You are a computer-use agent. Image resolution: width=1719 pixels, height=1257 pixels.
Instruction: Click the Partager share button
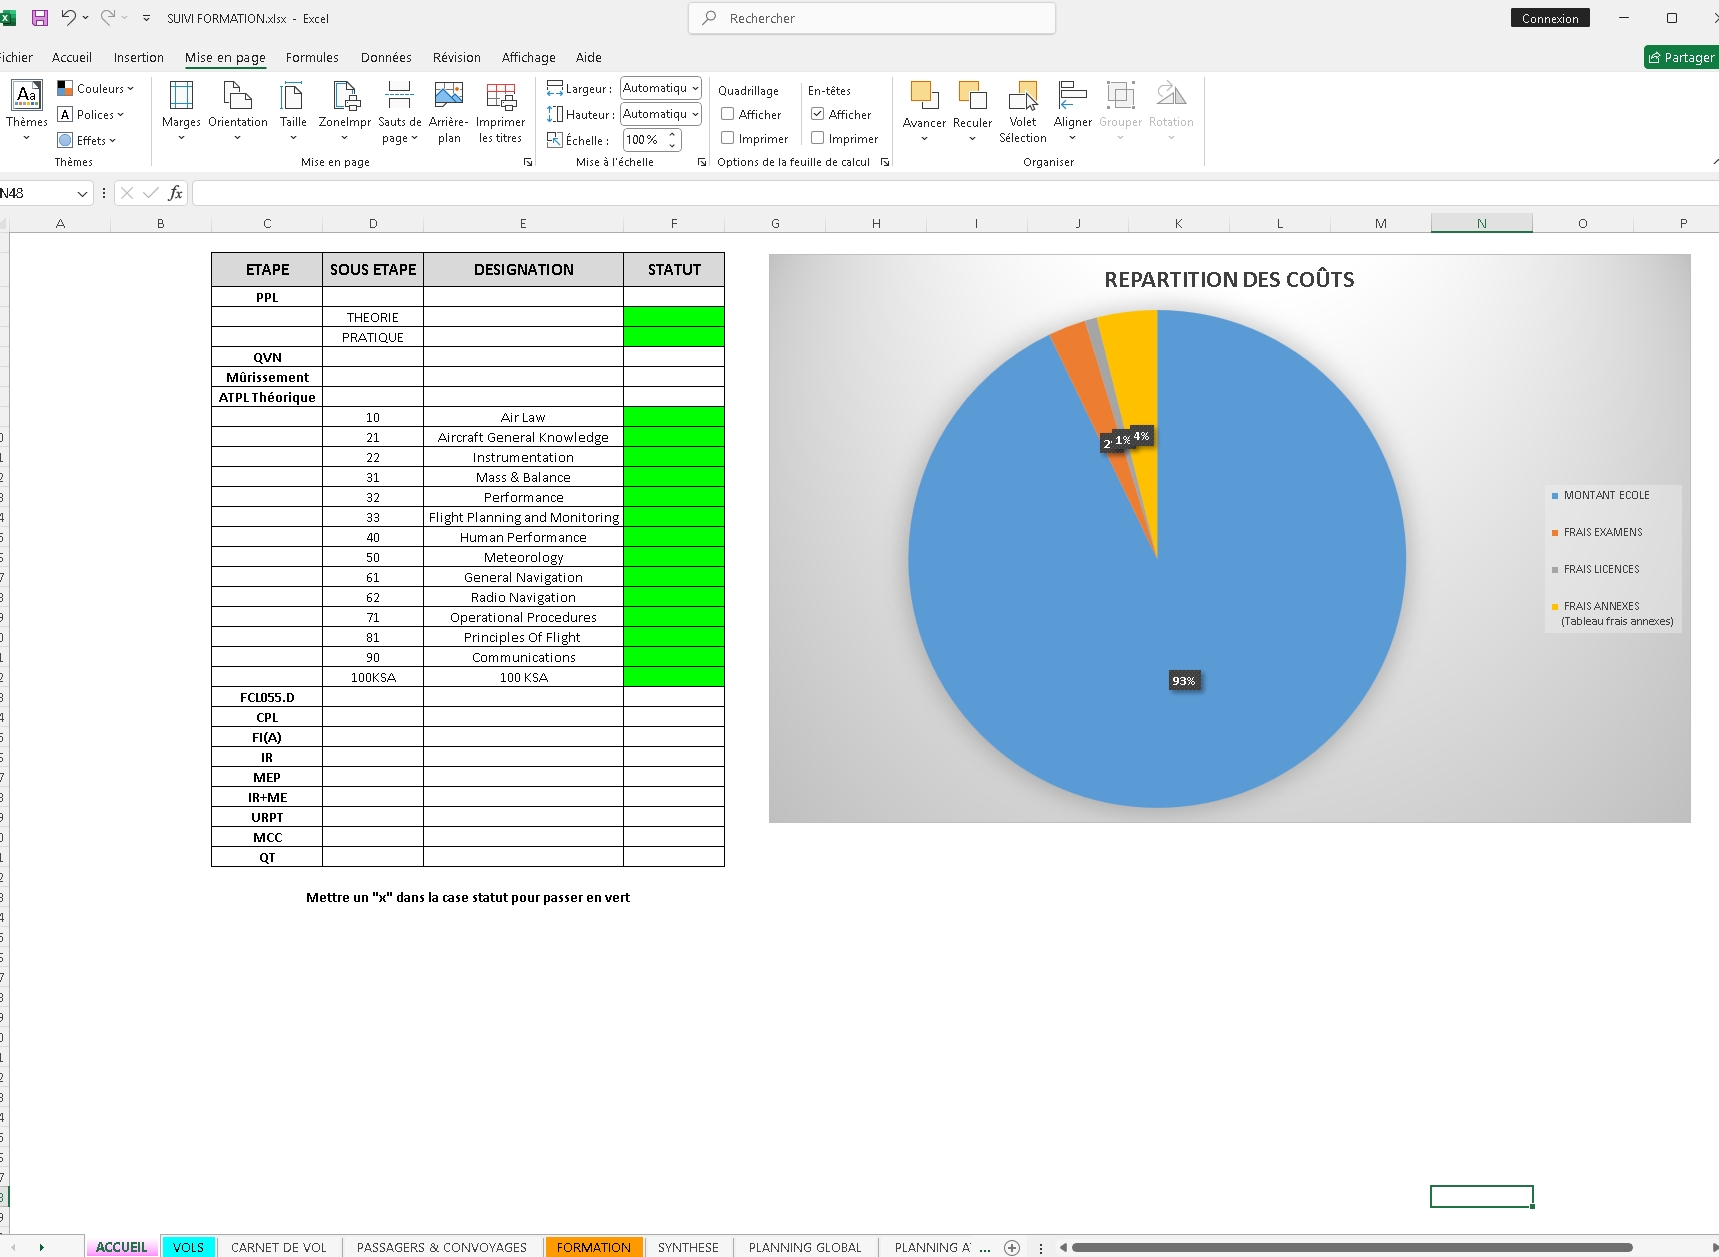[x=1681, y=57]
